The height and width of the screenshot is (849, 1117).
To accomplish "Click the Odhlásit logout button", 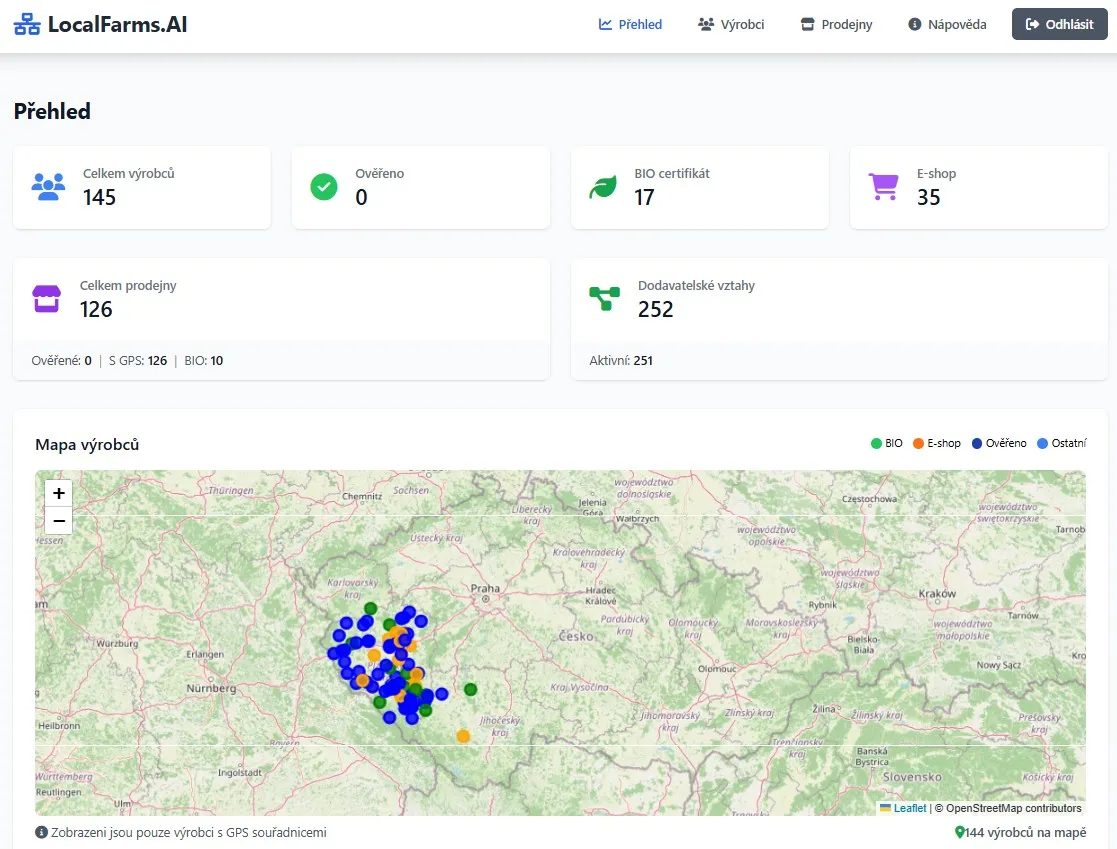I will click(1059, 24).
